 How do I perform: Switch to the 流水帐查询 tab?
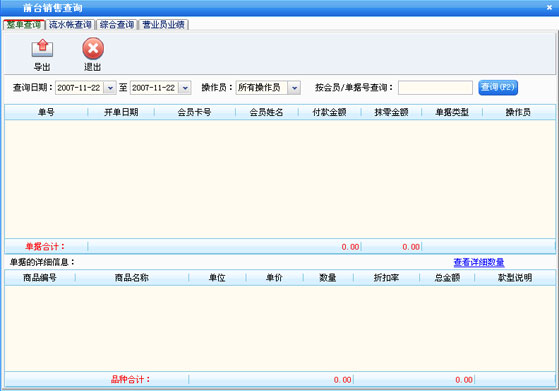(x=70, y=25)
